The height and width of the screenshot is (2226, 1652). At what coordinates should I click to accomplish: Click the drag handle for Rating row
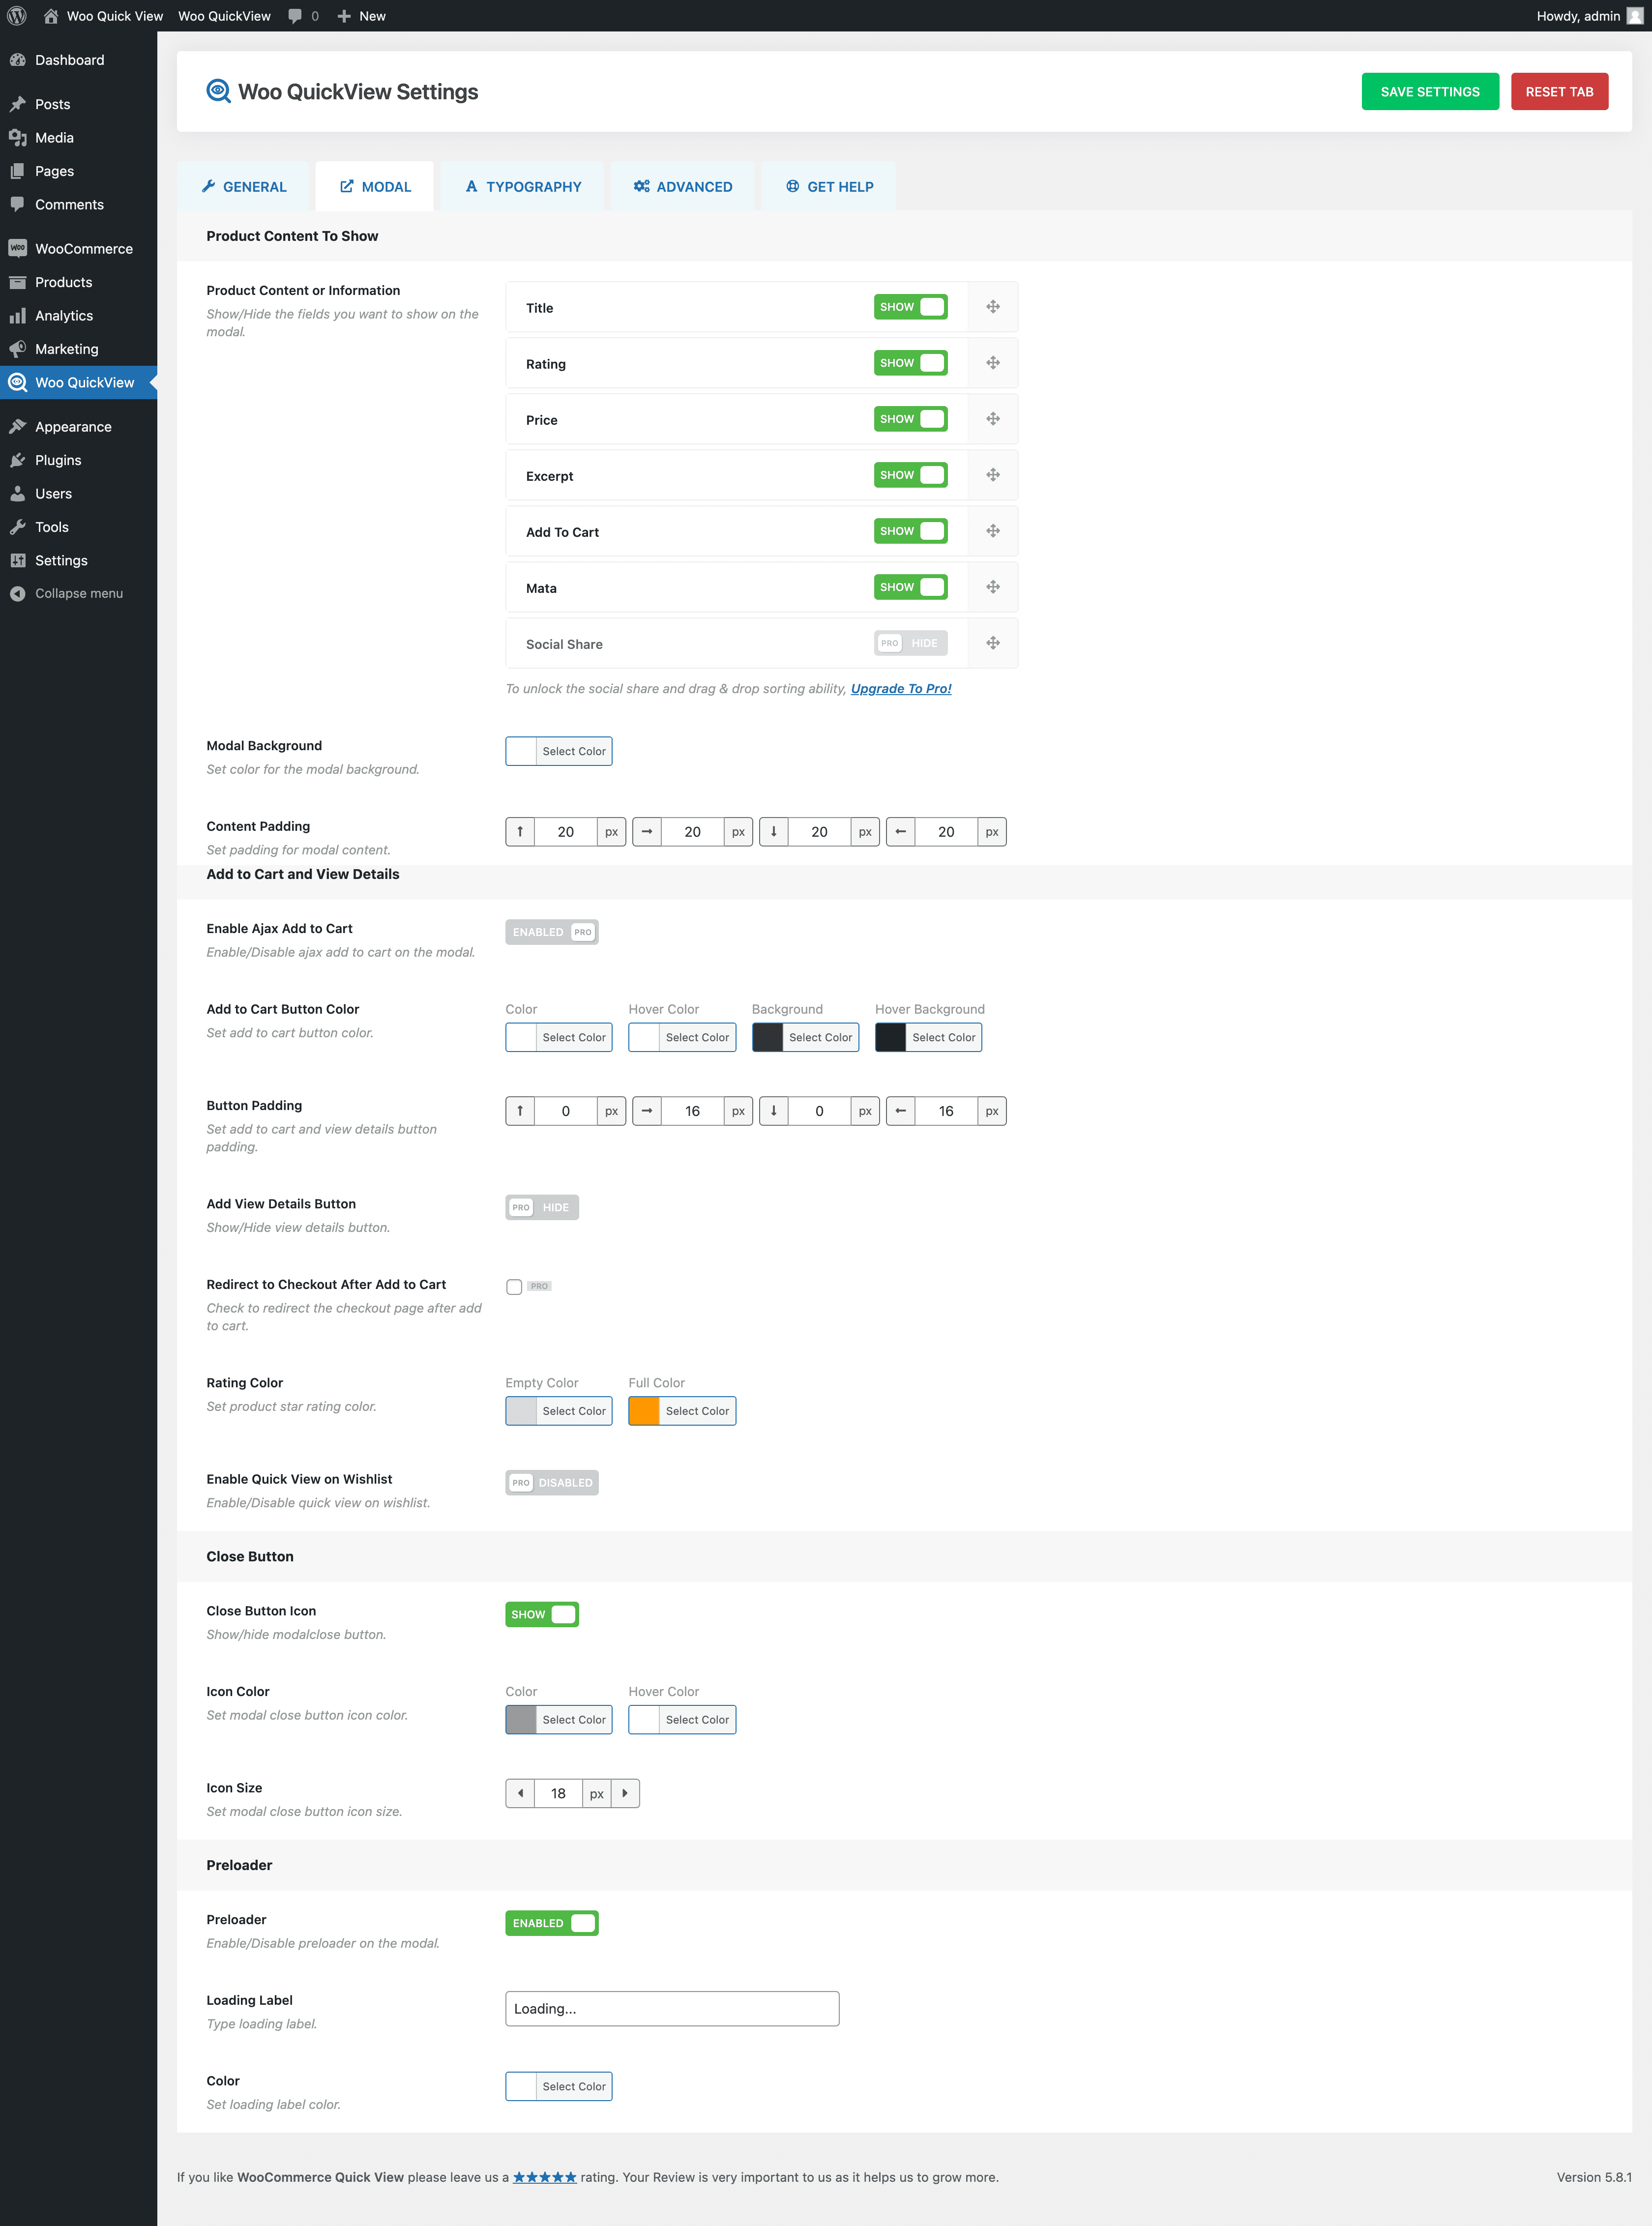coord(993,363)
